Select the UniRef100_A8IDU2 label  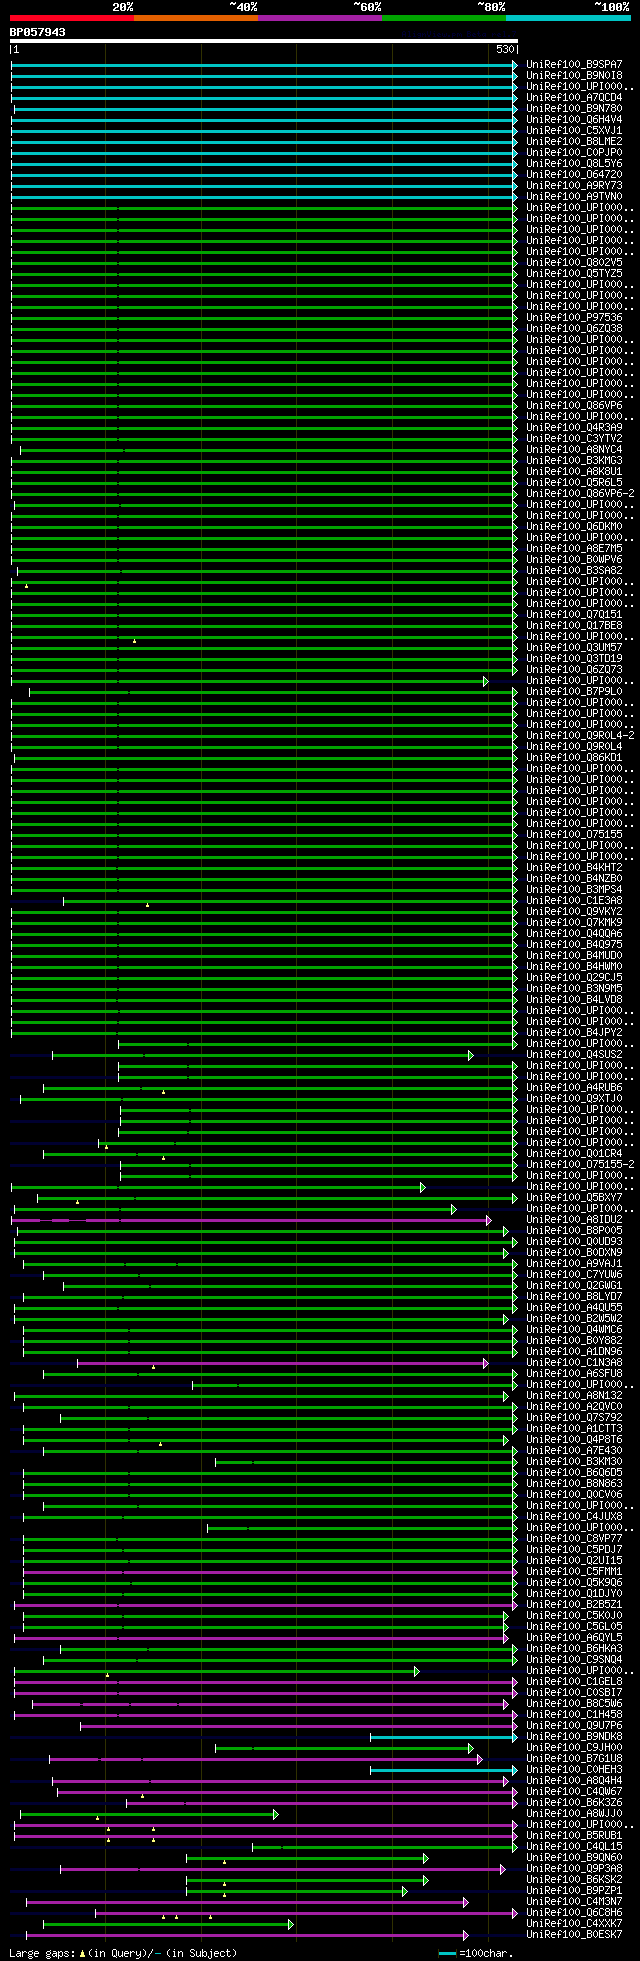point(574,1220)
